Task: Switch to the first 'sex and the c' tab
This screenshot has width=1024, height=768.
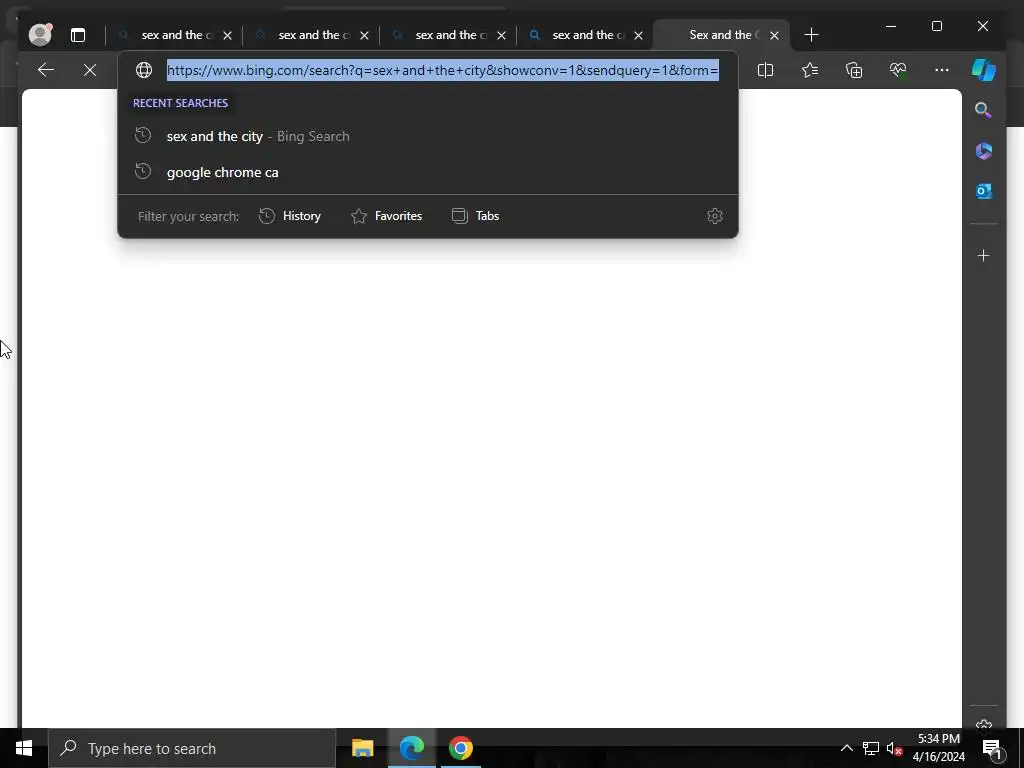Action: click(x=173, y=35)
